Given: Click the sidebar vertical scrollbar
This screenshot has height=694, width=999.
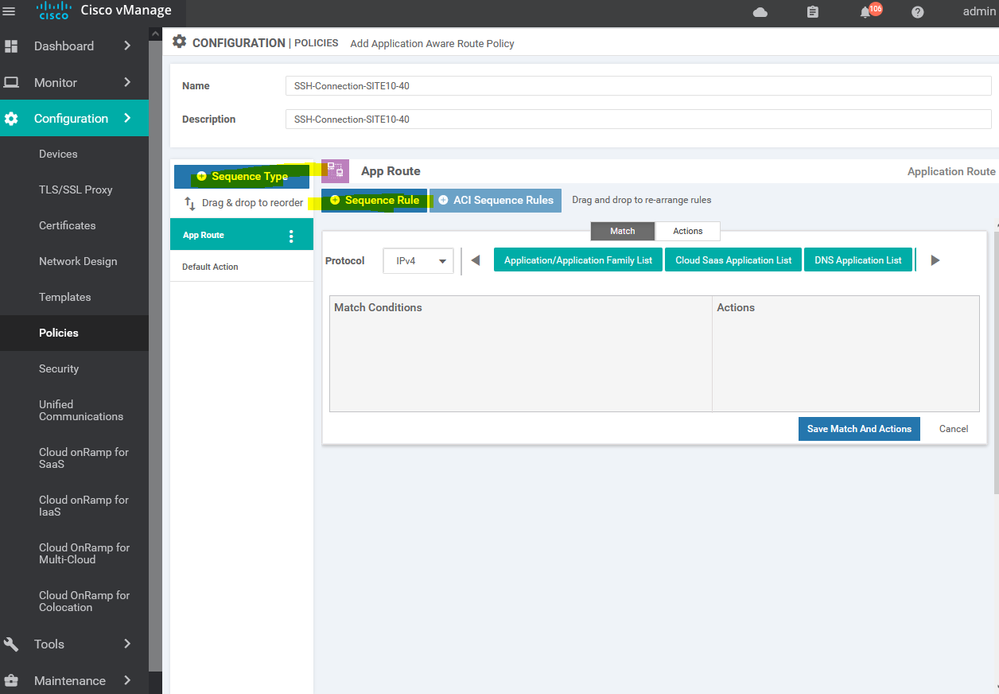Looking at the screenshot, I should pyautogui.click(x=155, y=354).
